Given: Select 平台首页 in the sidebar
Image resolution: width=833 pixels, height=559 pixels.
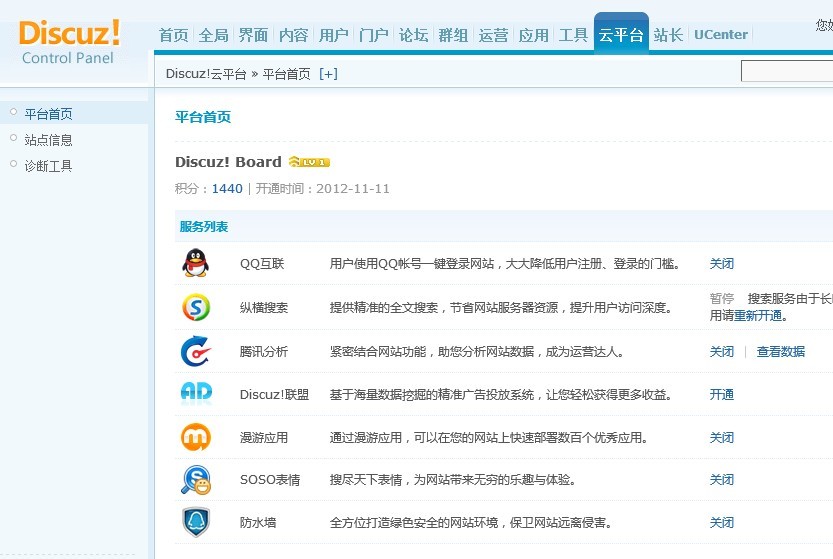Looking at the screenshot, I should [x=48, y=114].
